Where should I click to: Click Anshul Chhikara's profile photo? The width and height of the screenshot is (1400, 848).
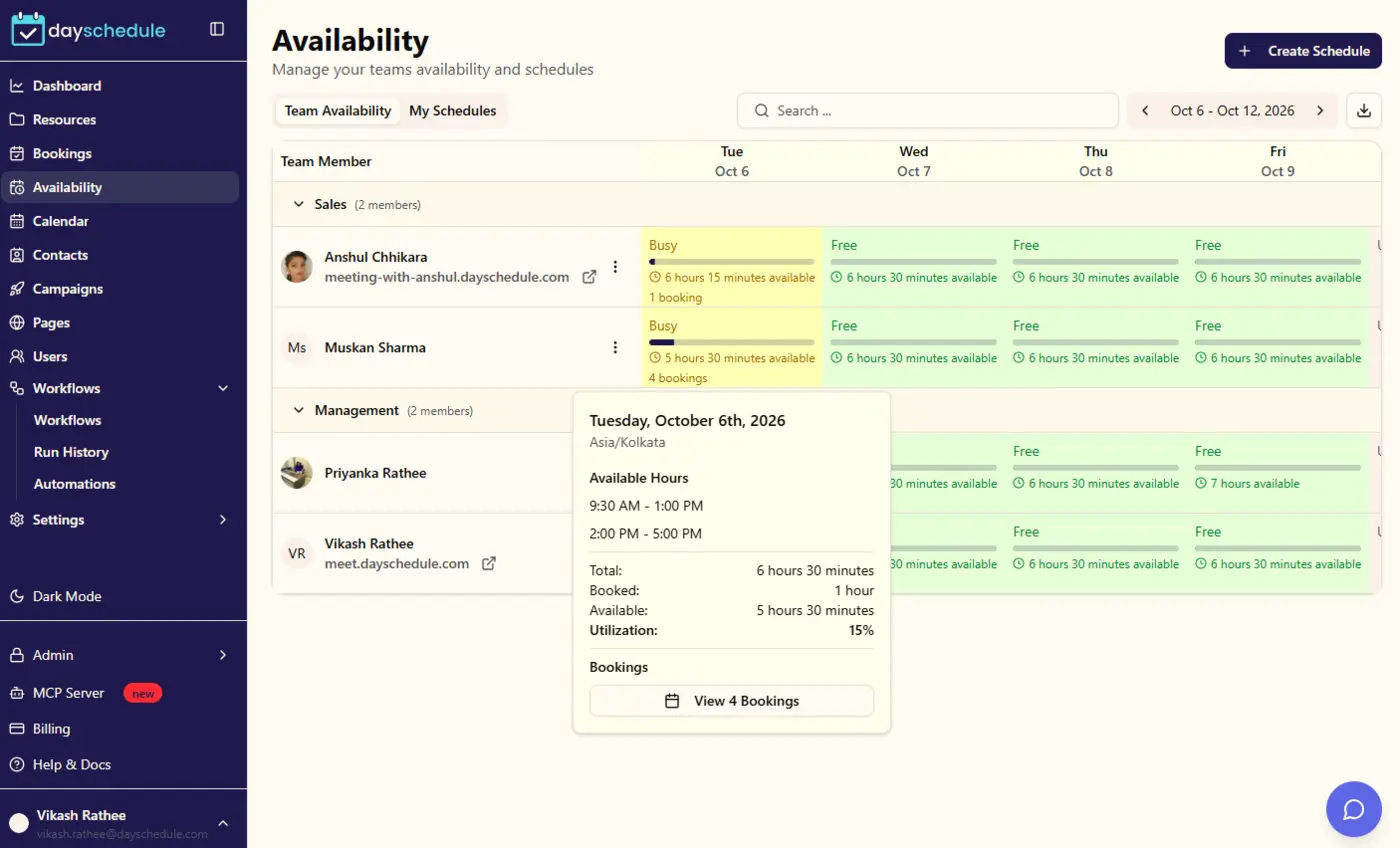tap(297, 266)
